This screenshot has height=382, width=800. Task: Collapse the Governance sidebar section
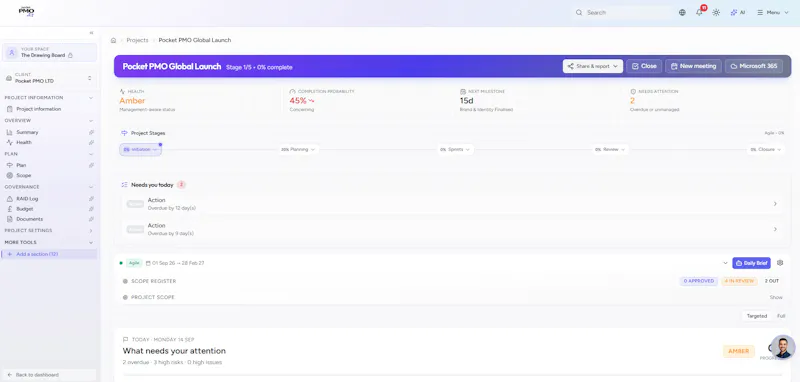coord(91,187)
